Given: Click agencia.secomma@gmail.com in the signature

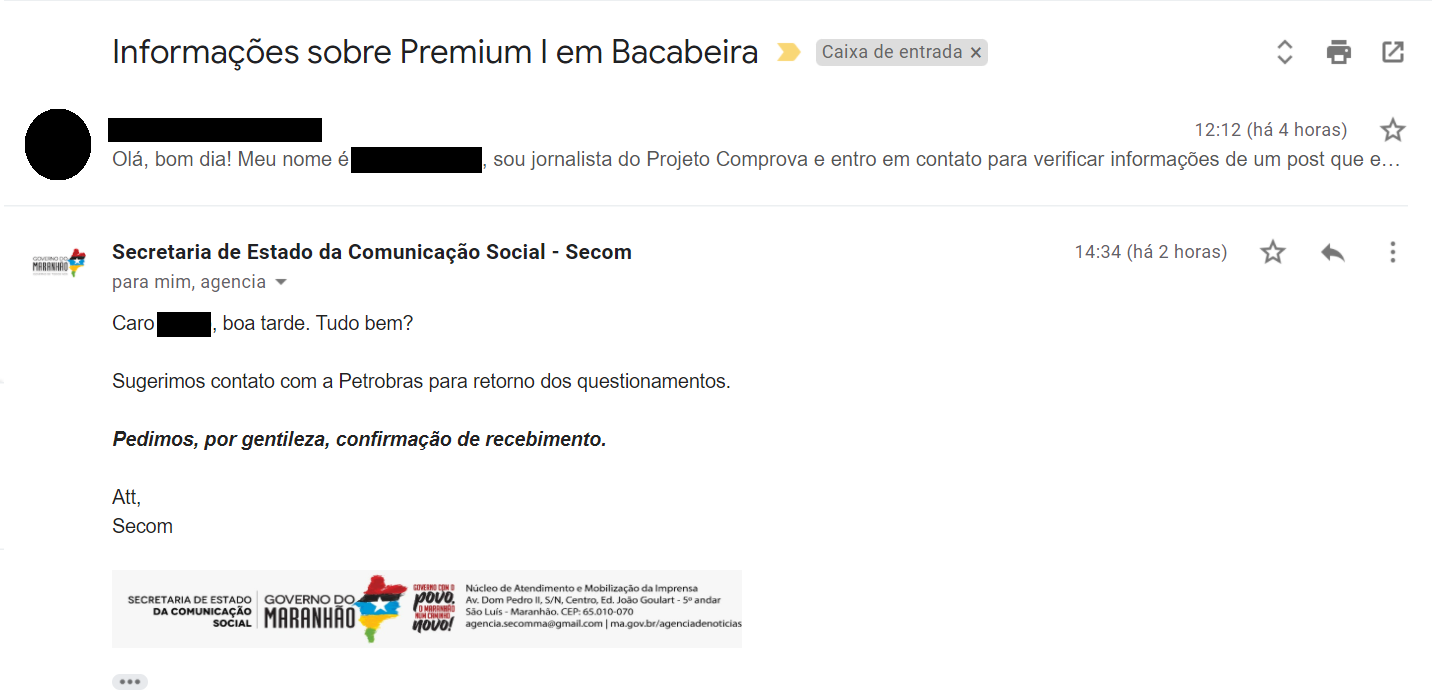Looking at the screenshot, I should 534,623.
